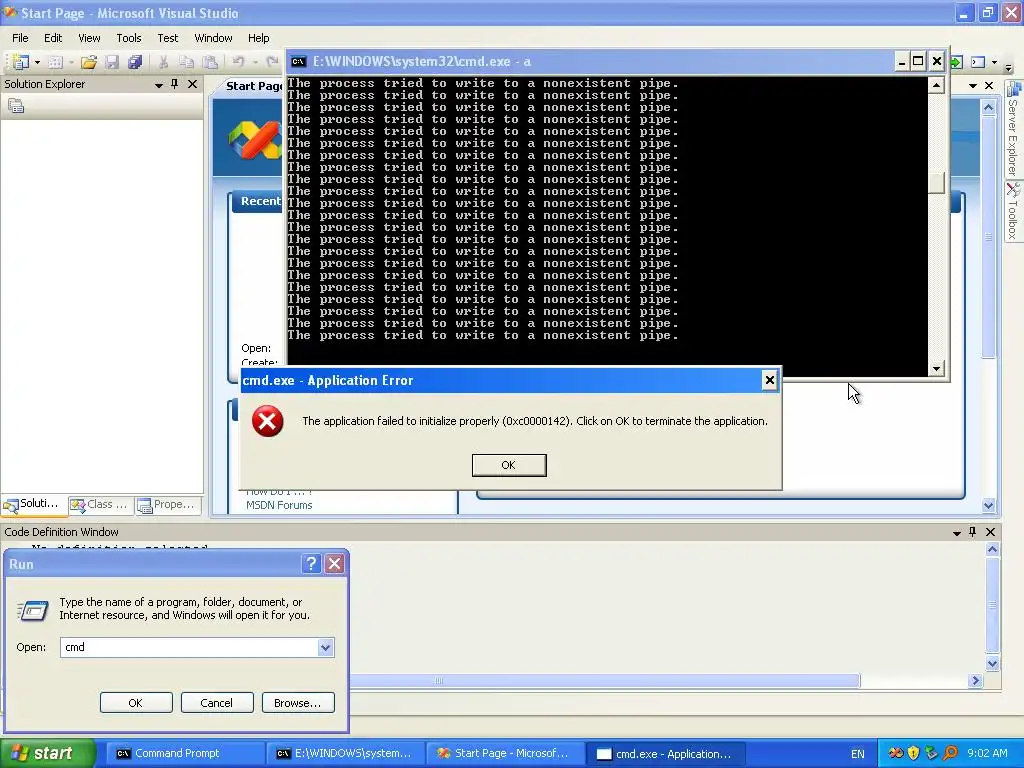
Task: Click the Undo toolbar icon
Action: pos(238,62)
